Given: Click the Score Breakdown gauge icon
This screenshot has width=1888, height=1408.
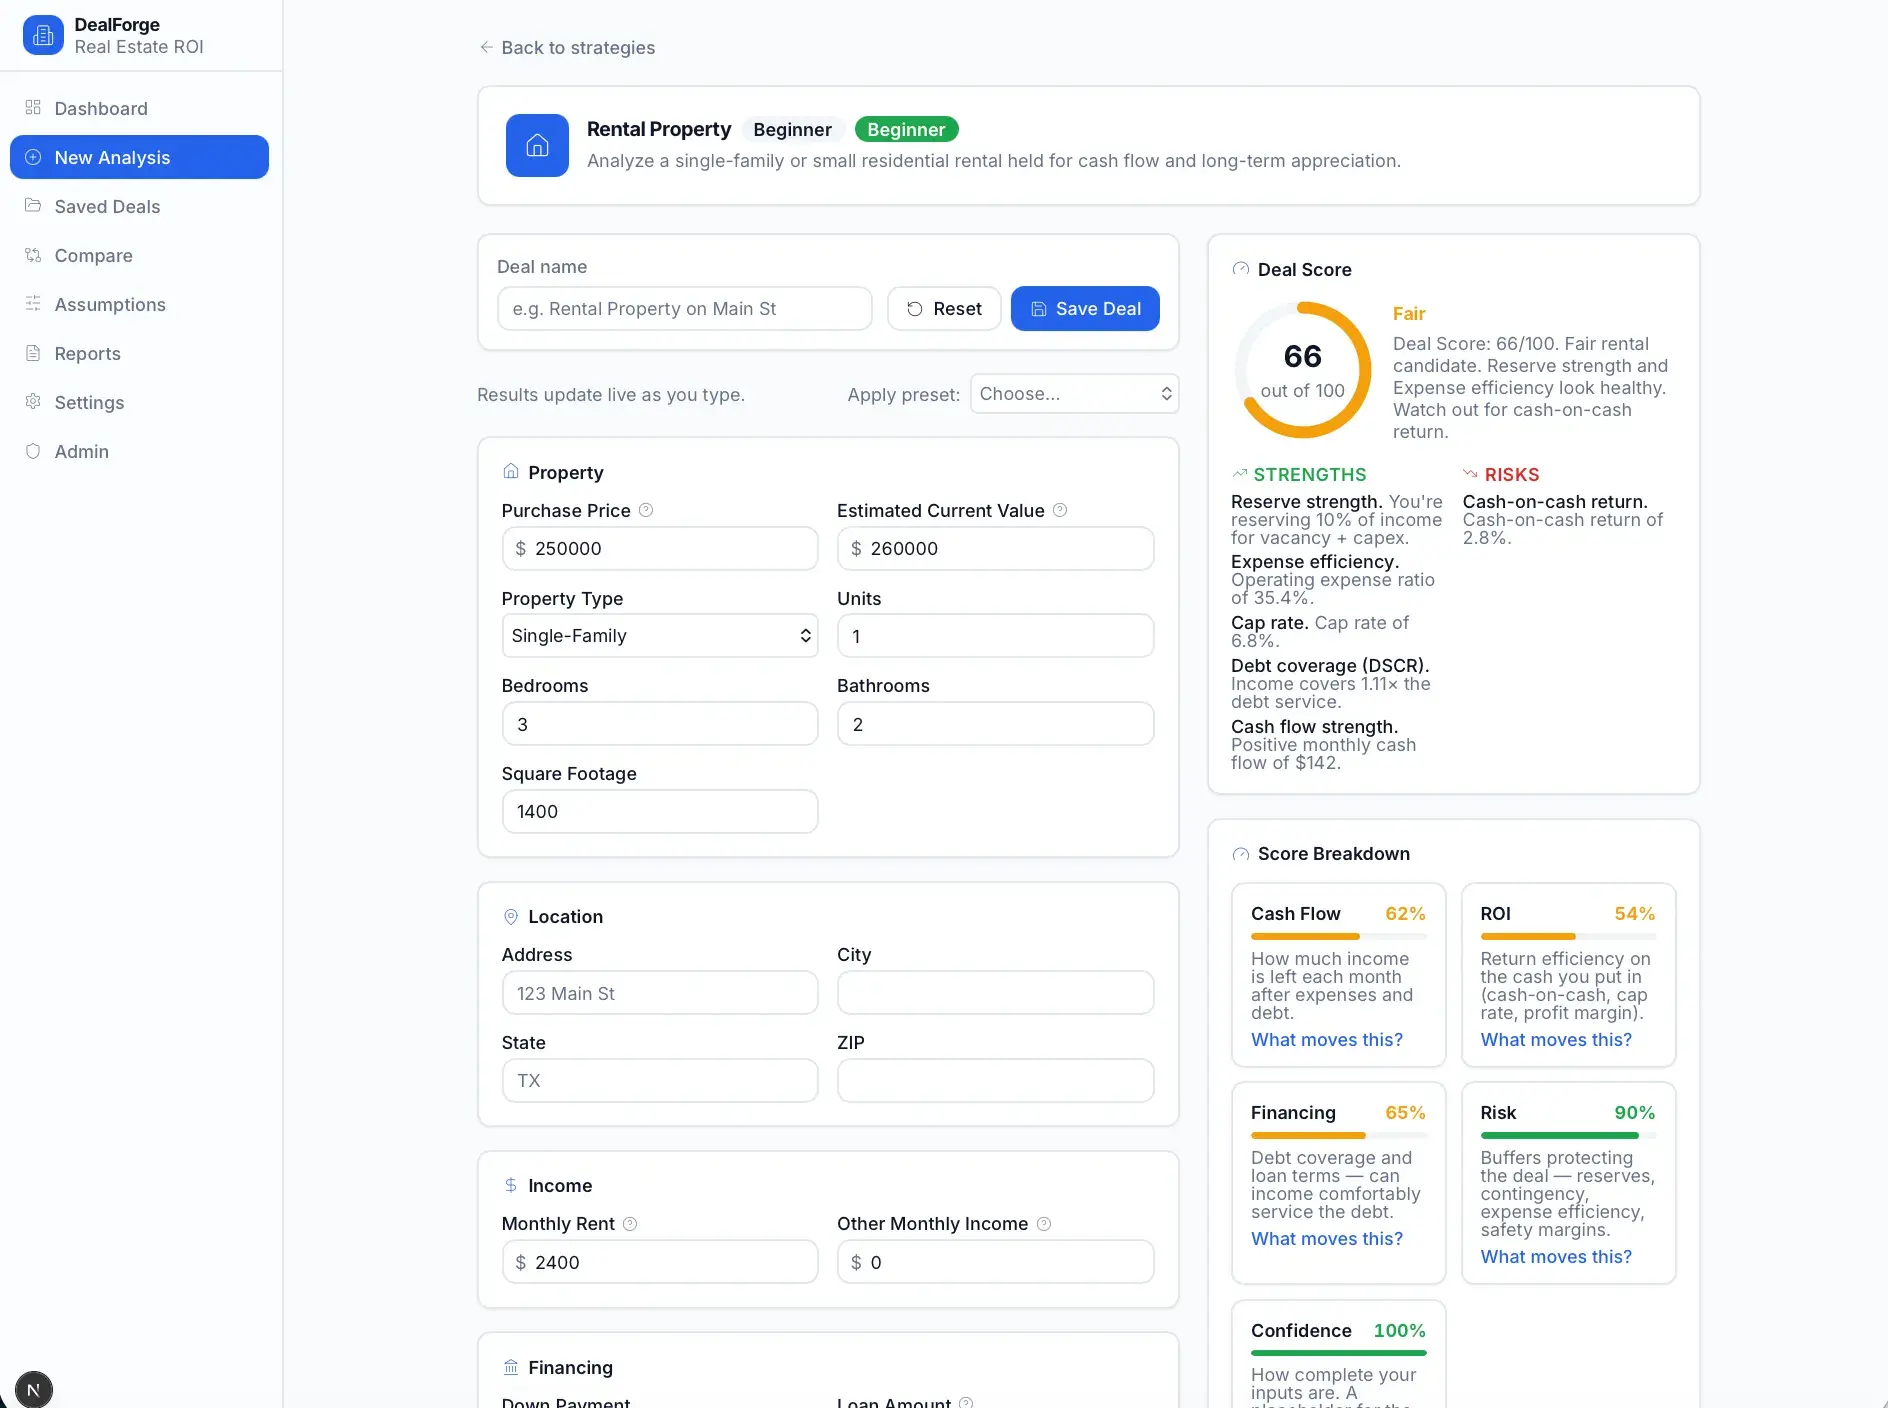Looking at the screenshot, I should (x=1241, y=854).
